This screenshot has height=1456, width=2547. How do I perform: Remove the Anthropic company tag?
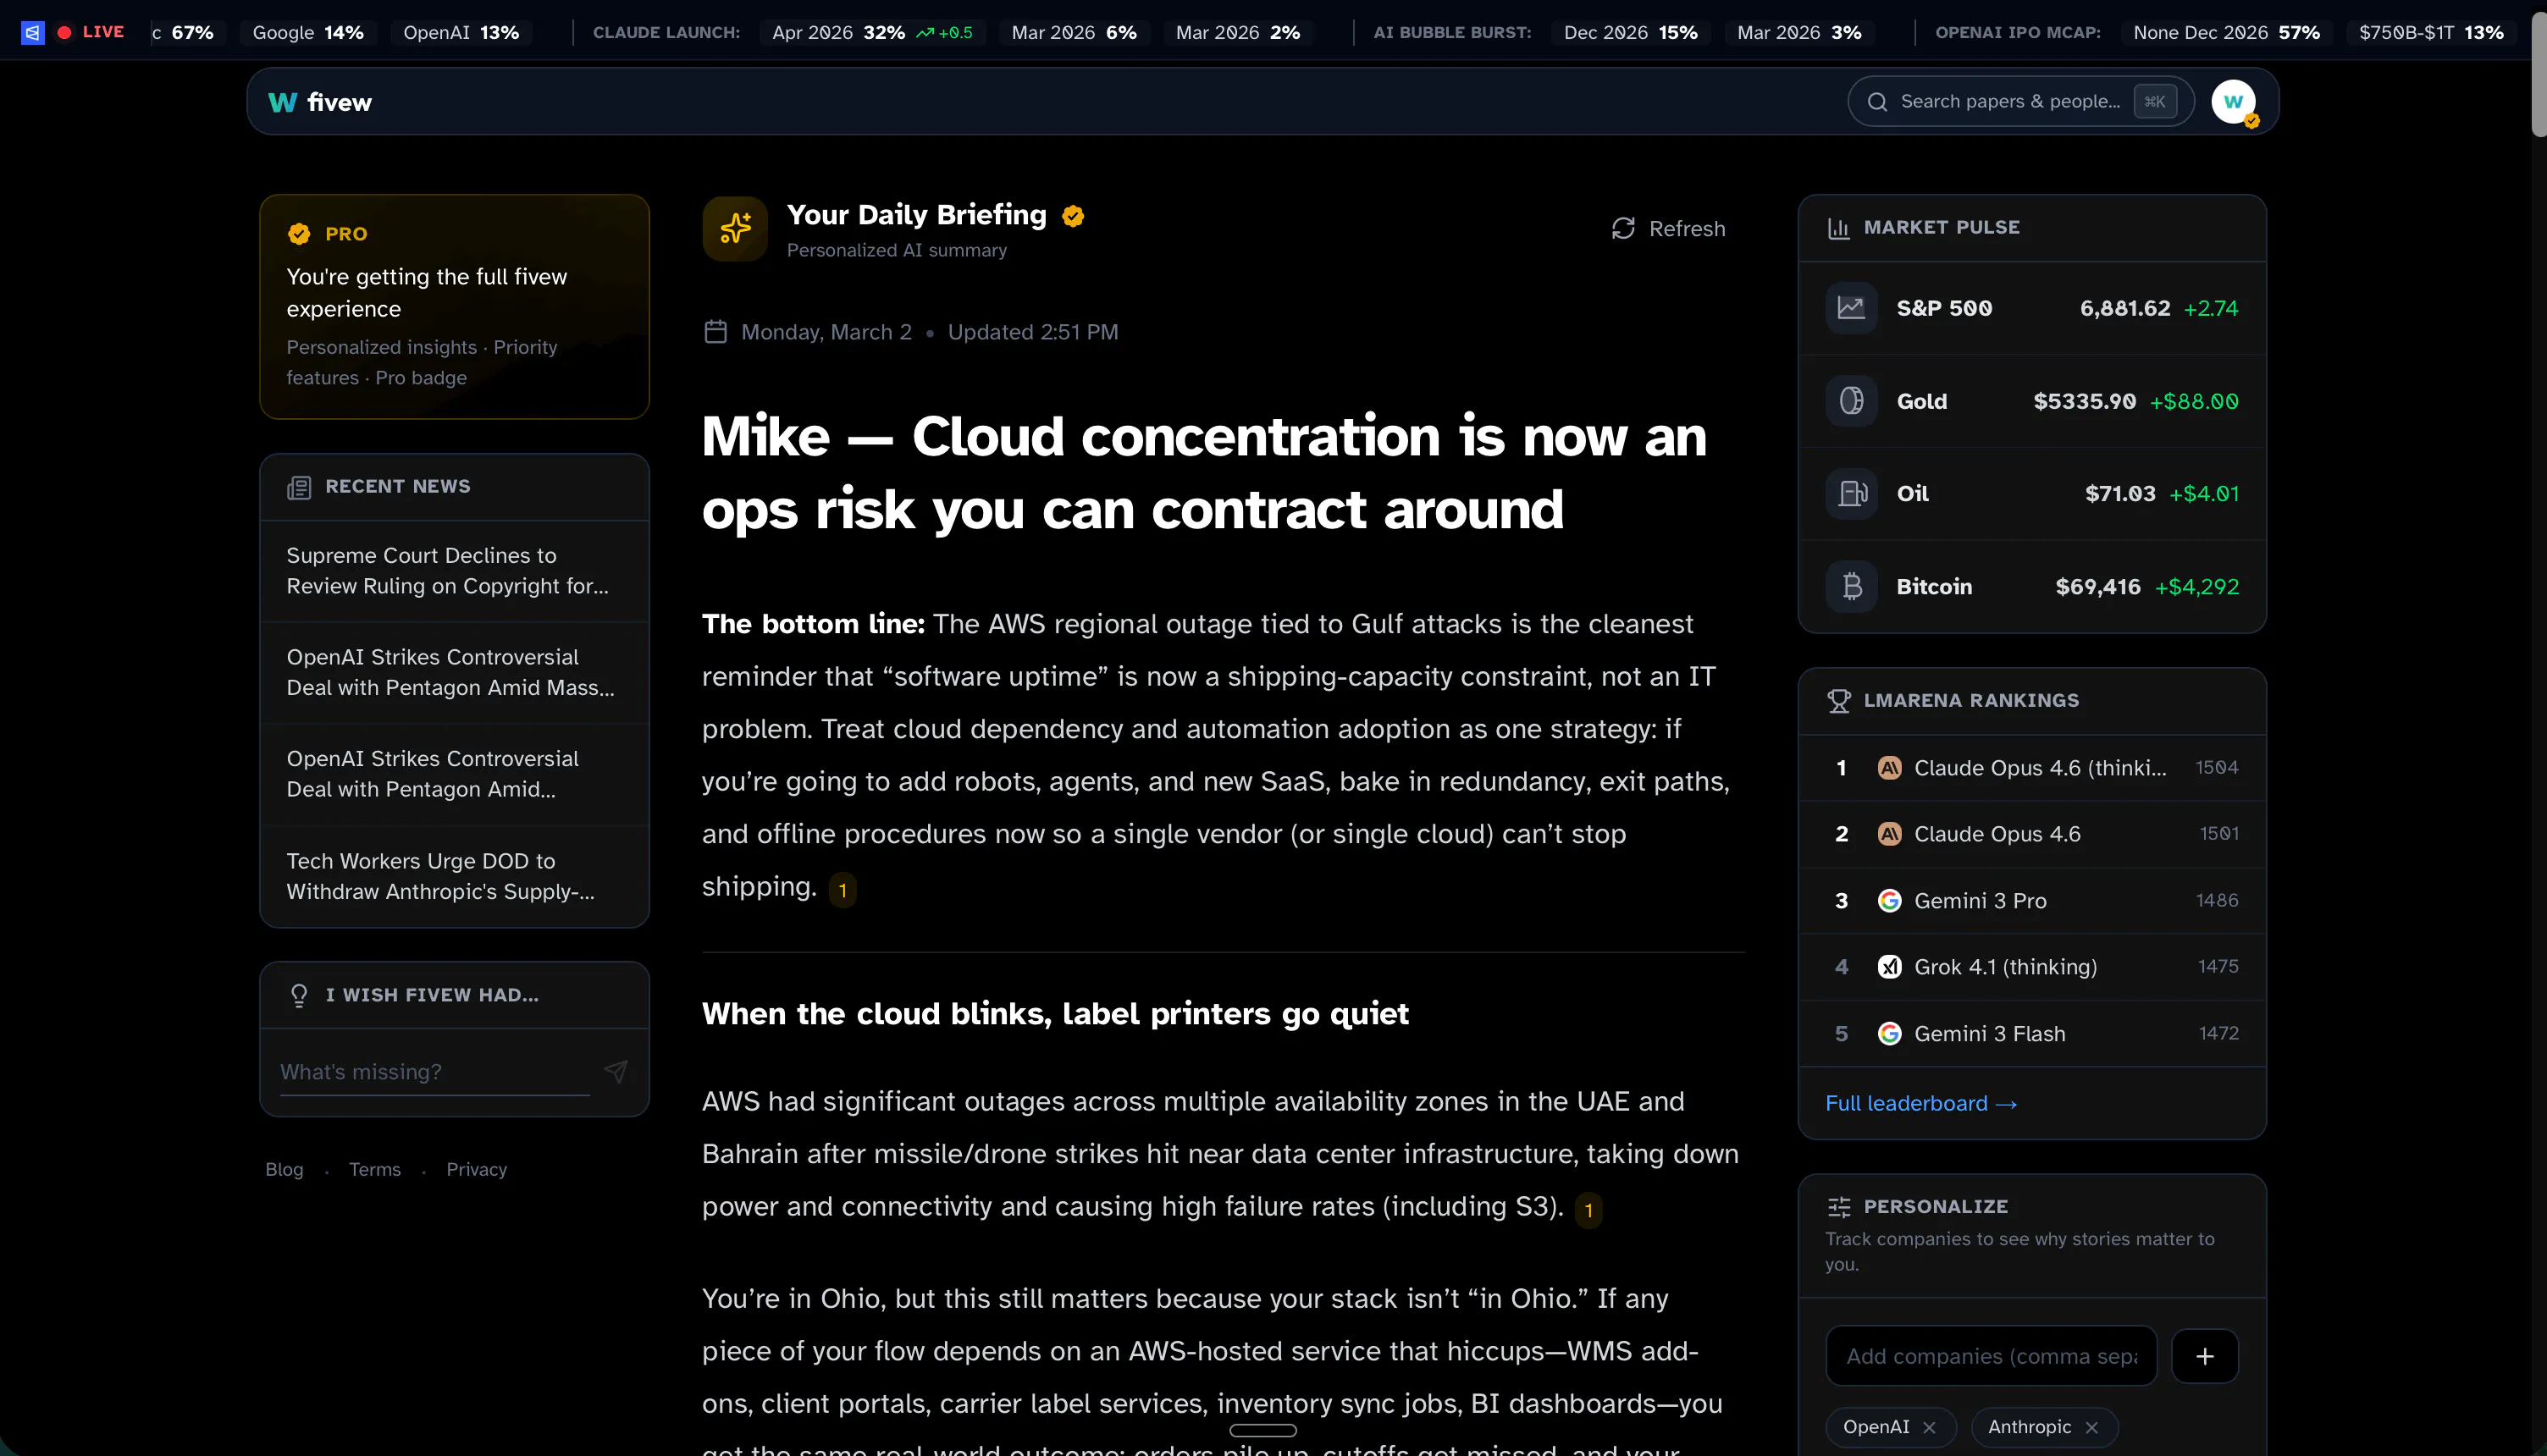(2091, 1427)
